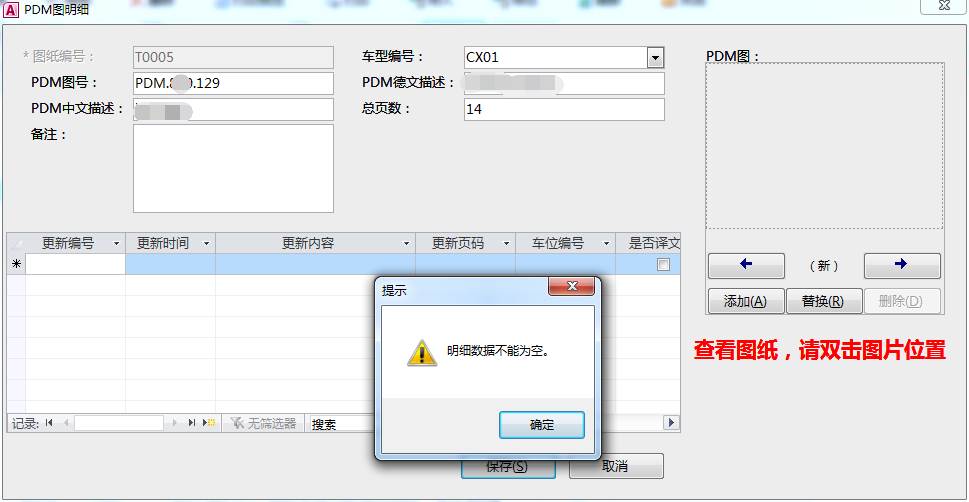
Task: Check the 是否译文 checkbox in new row
Action: (663, 265)
